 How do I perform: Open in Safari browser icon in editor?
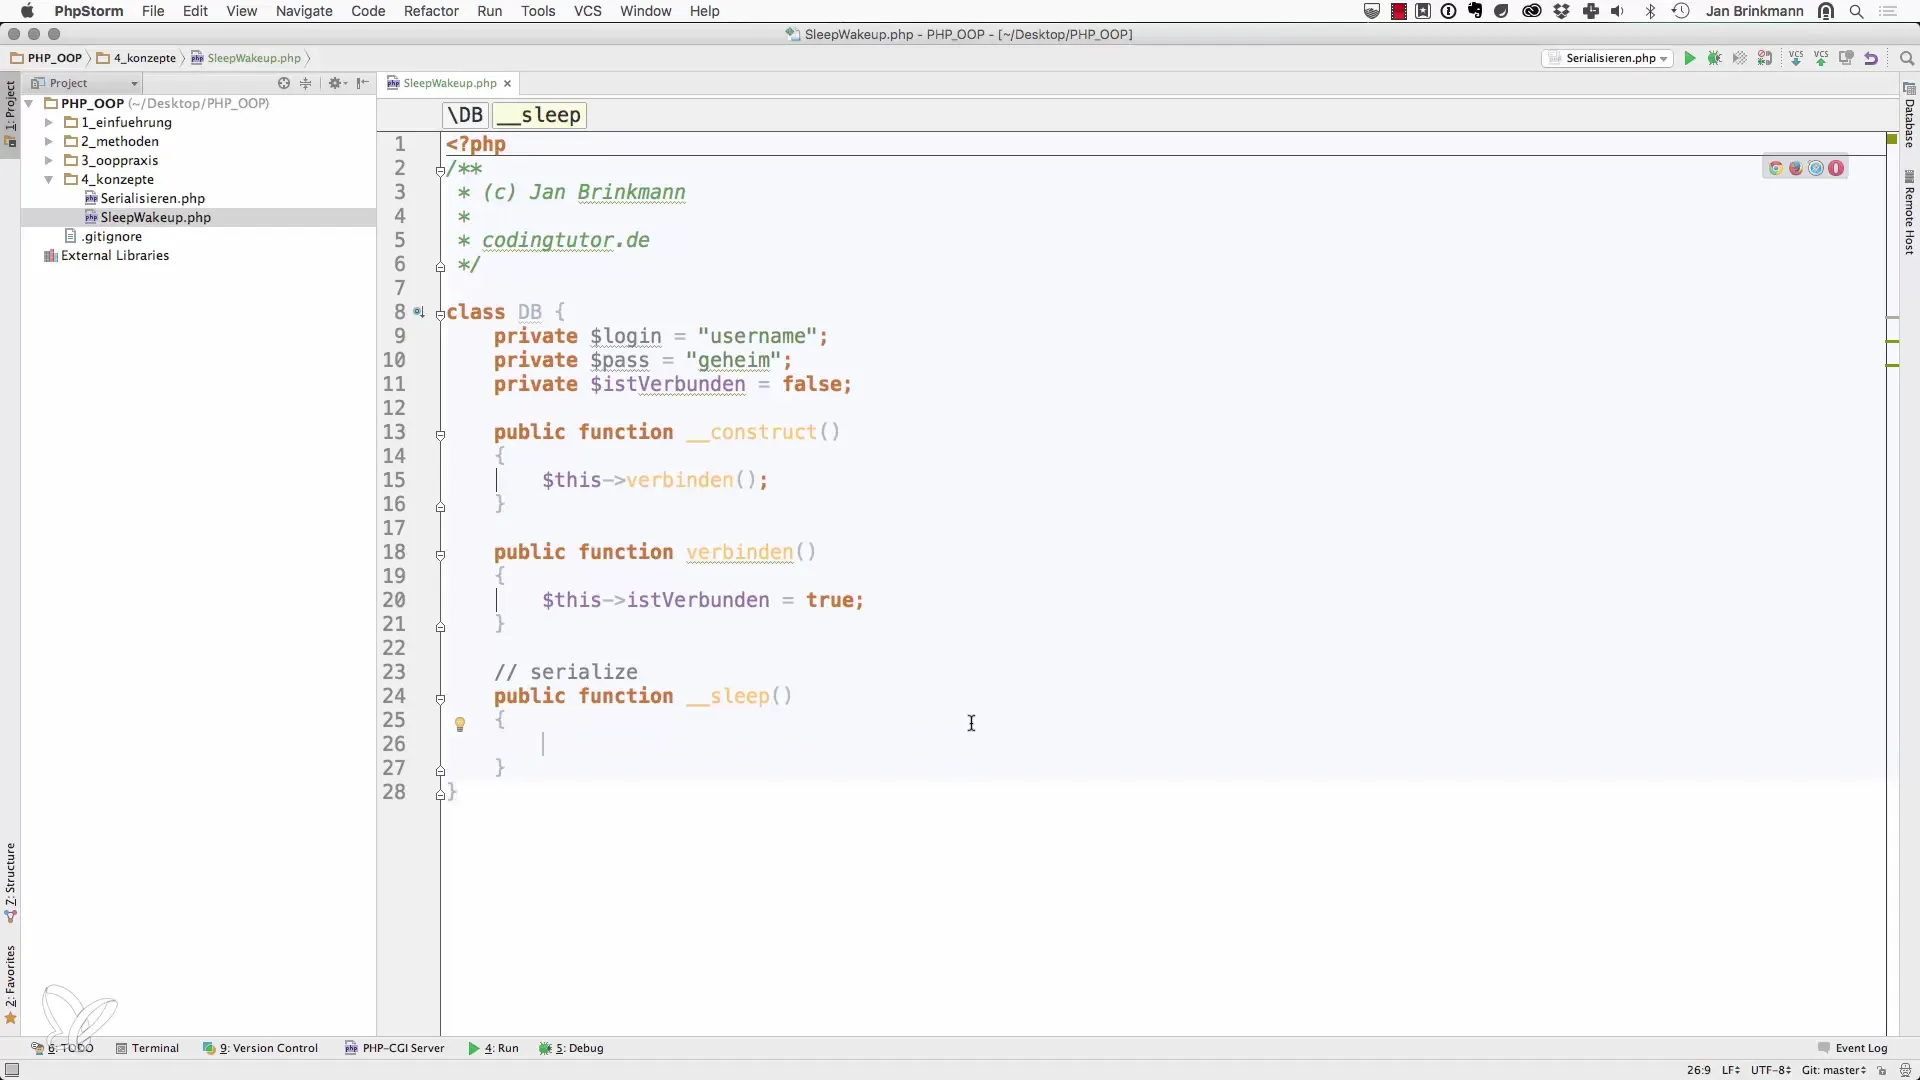[1816, 168]
